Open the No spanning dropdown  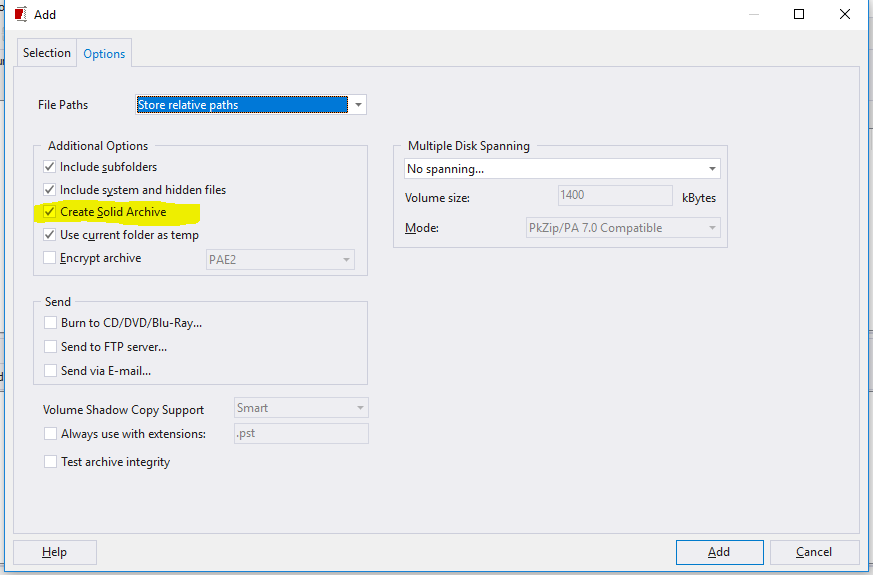[x=562, y=169]
